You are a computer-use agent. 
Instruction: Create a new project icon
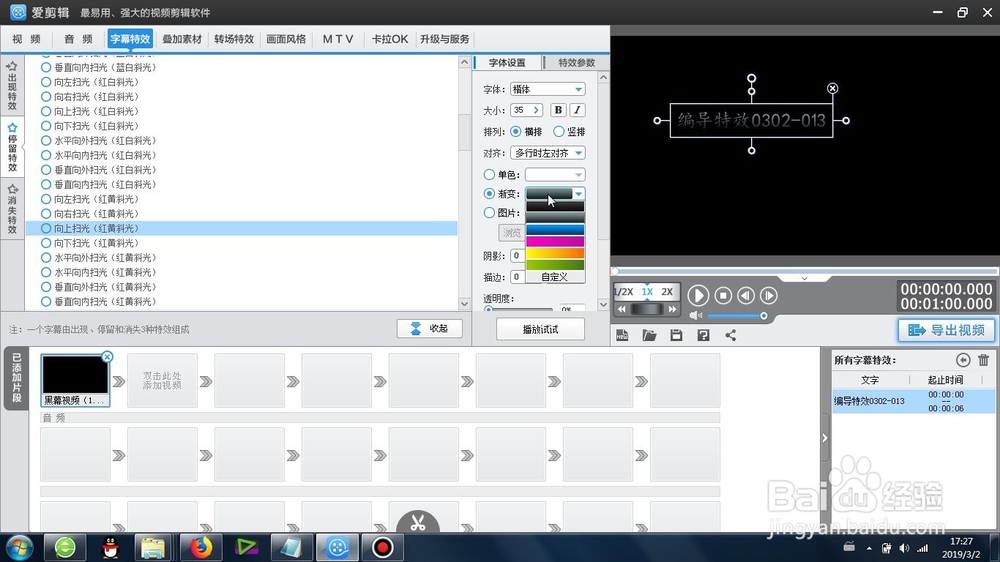(622, 335)
